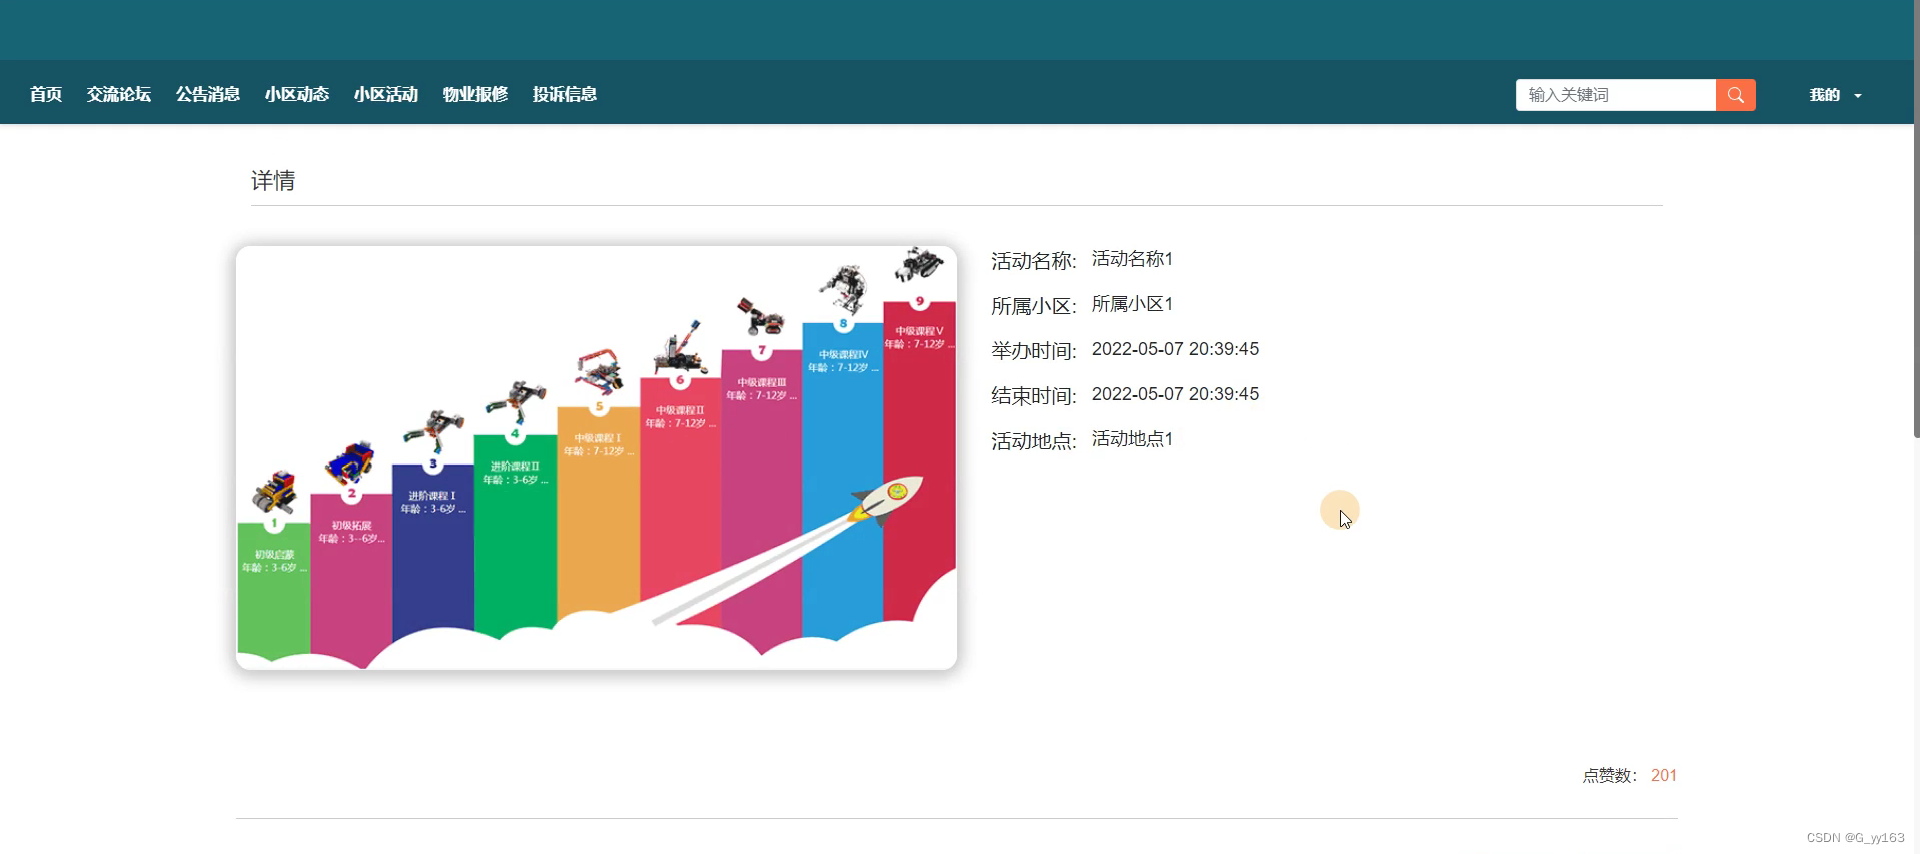Click the 活动地点: label
This screenshot has height=854, width=1920.
click(x=1033, y=441)
